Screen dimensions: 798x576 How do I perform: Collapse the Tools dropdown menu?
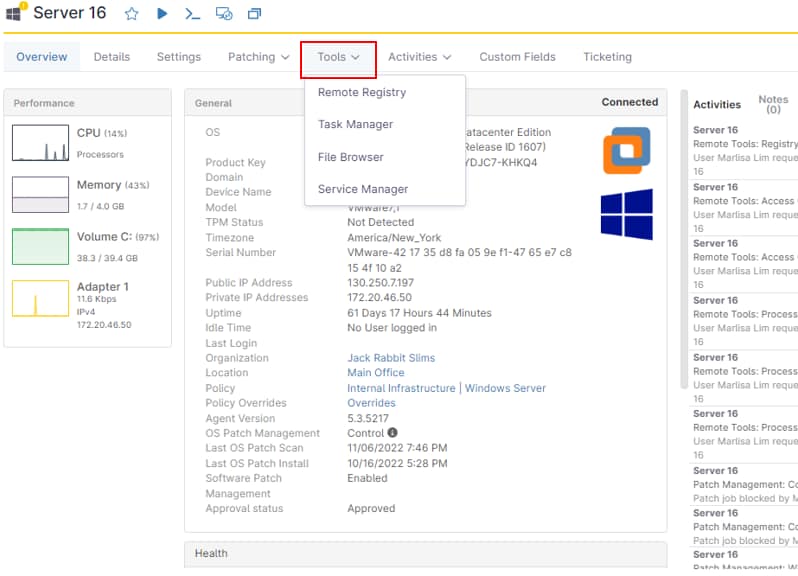coord(338,58)
